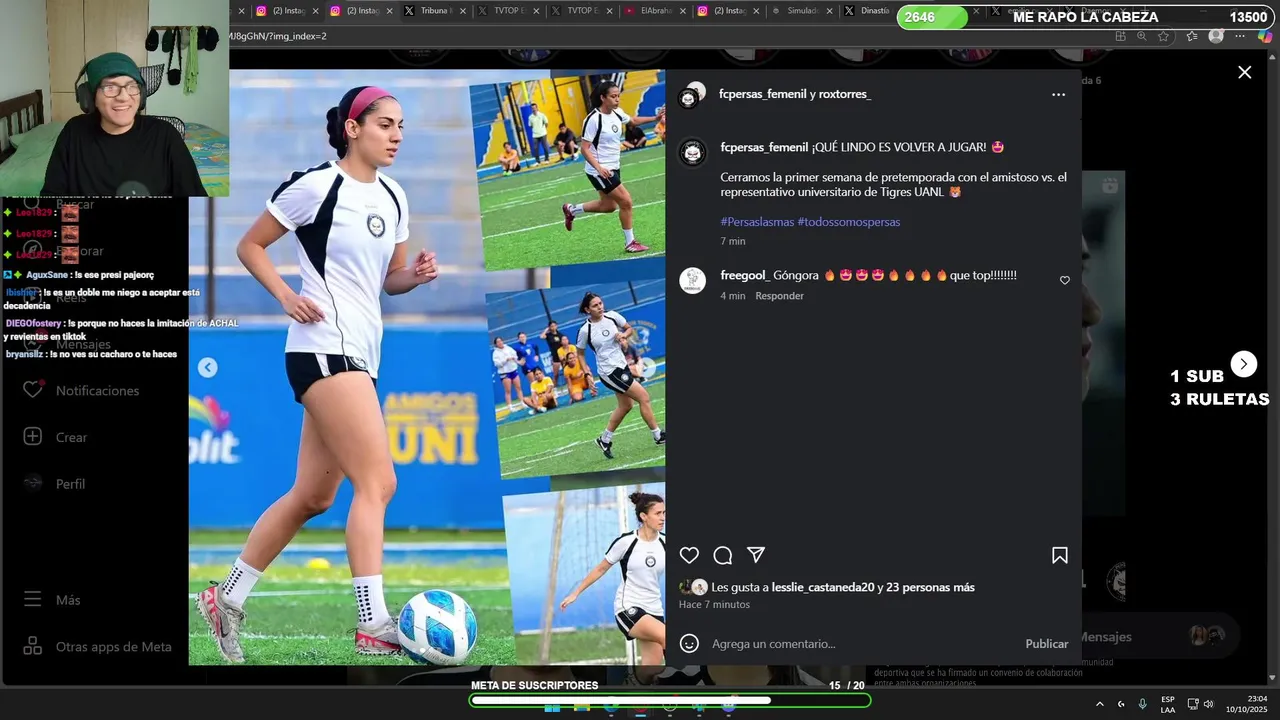This screenshot has height=720, width=1280.
Task: Open the roxtorres_ profile link
Action: (845, 94)
